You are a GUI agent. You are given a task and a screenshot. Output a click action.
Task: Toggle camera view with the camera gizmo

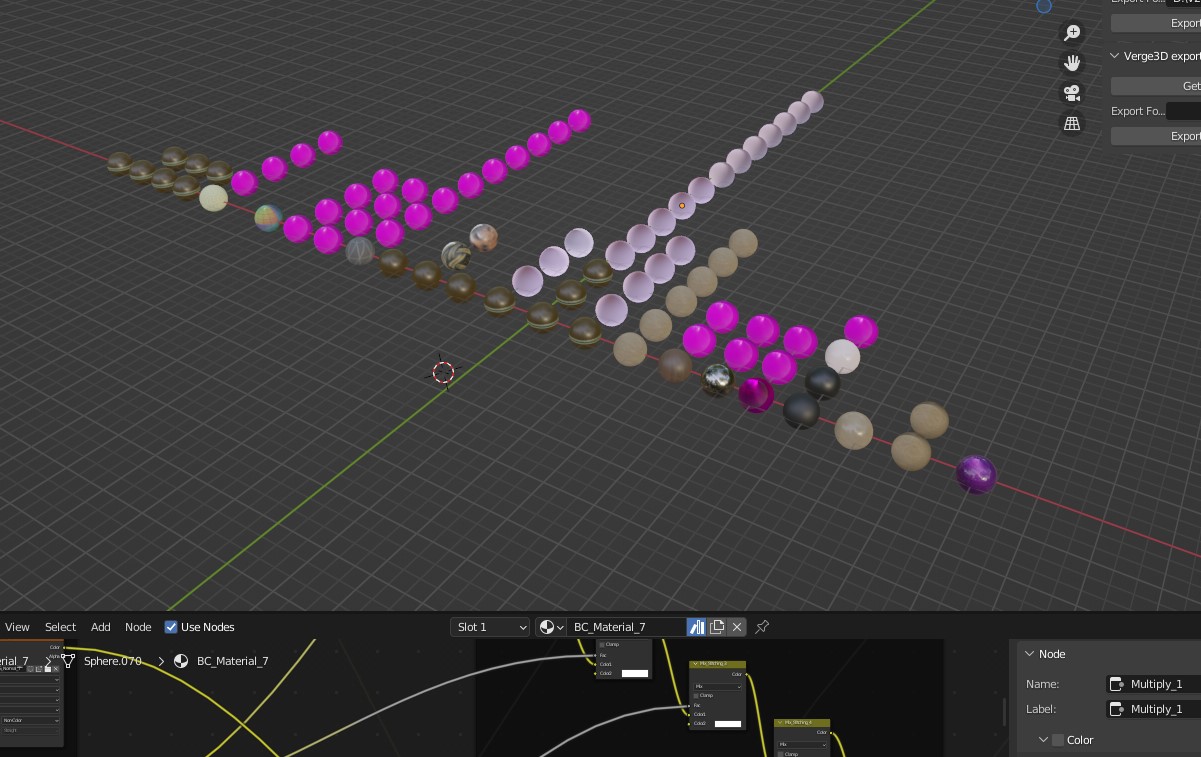1072,93
